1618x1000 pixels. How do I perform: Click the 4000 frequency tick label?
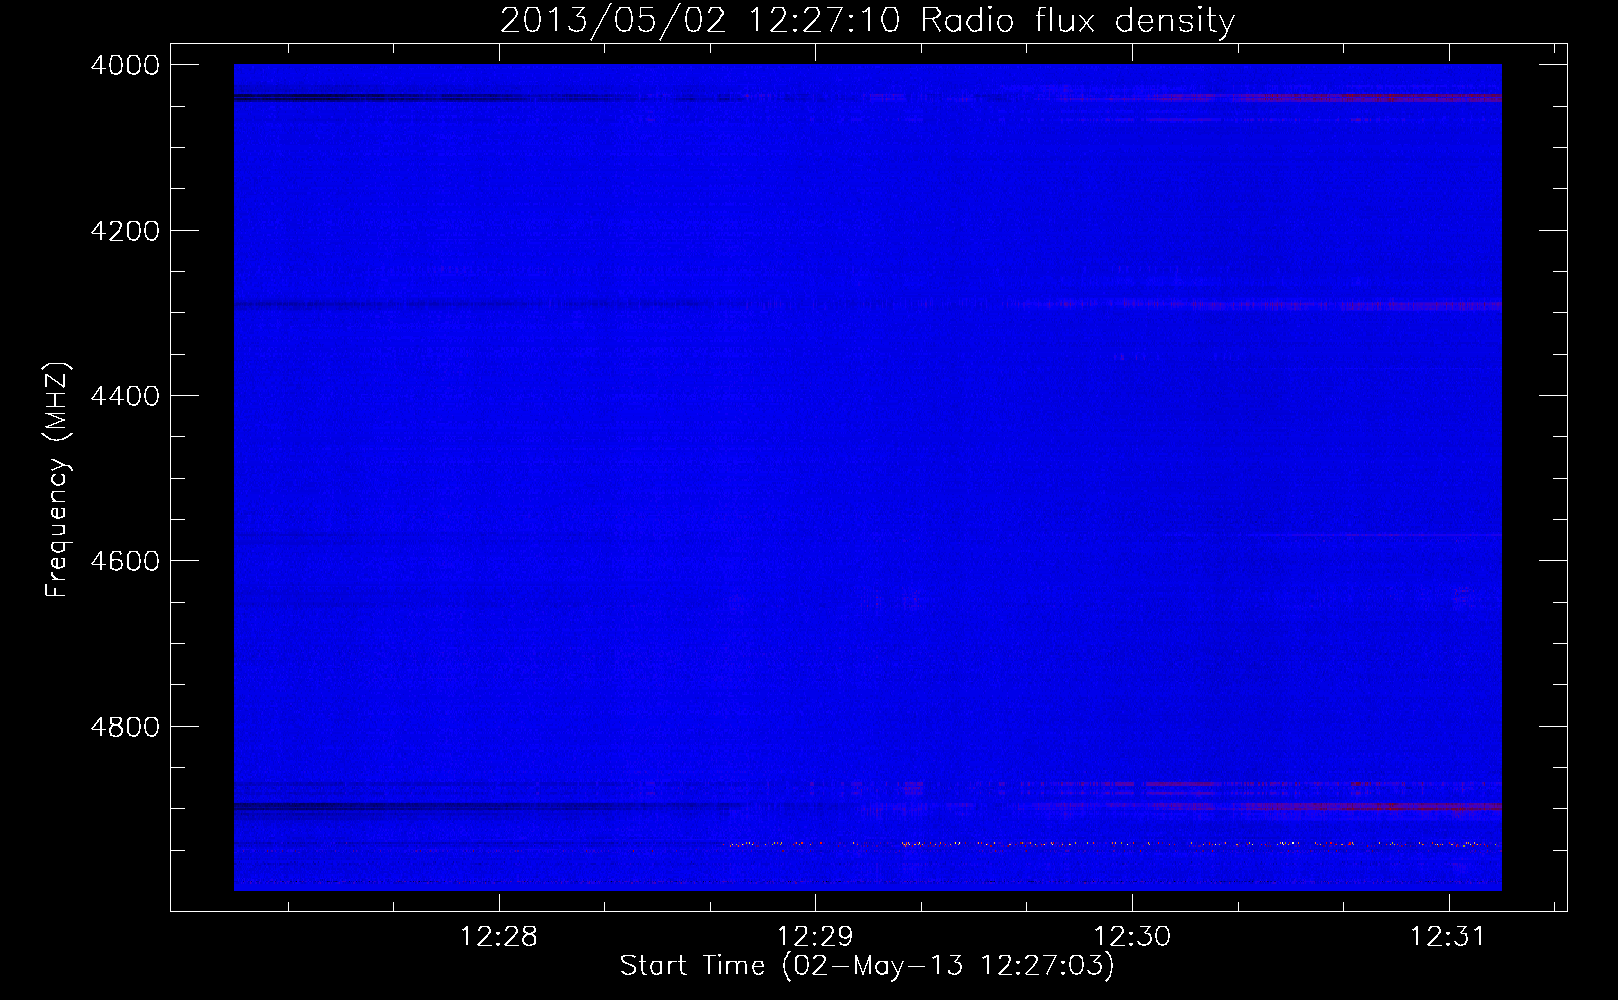tap(125, 65)
